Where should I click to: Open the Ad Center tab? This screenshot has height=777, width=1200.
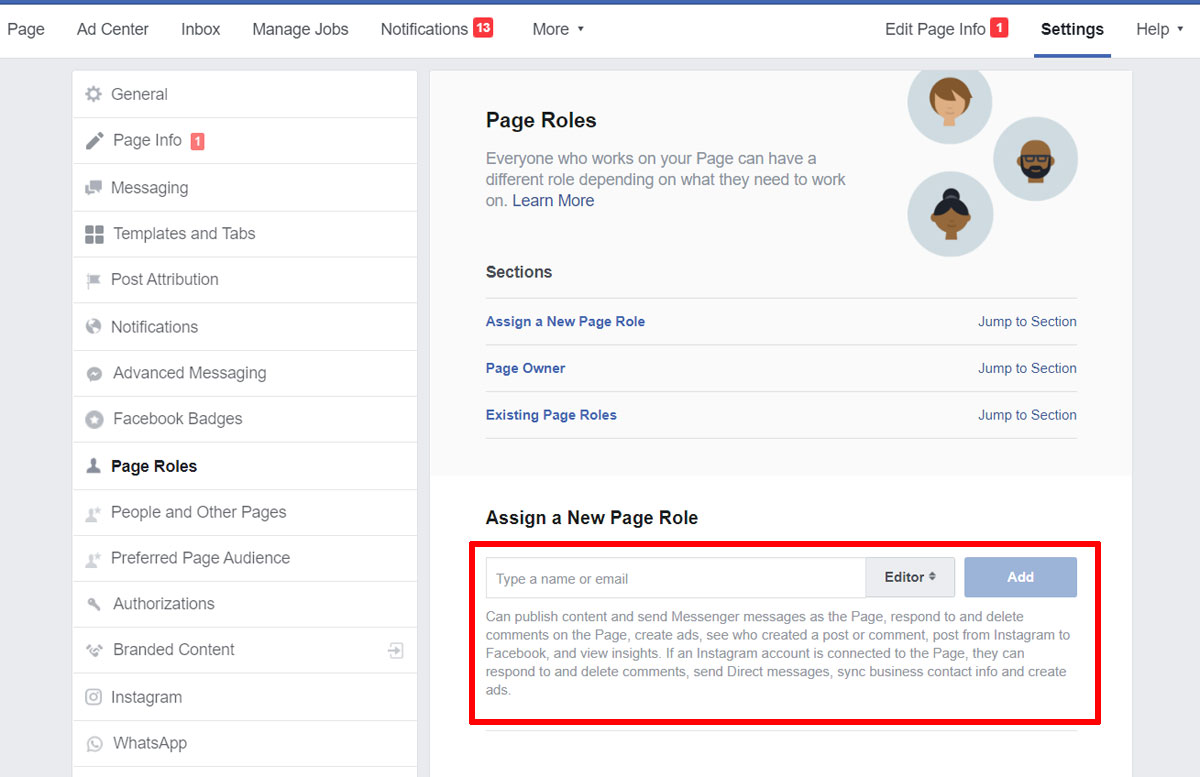pyautogui.click(x=113, y=29)
